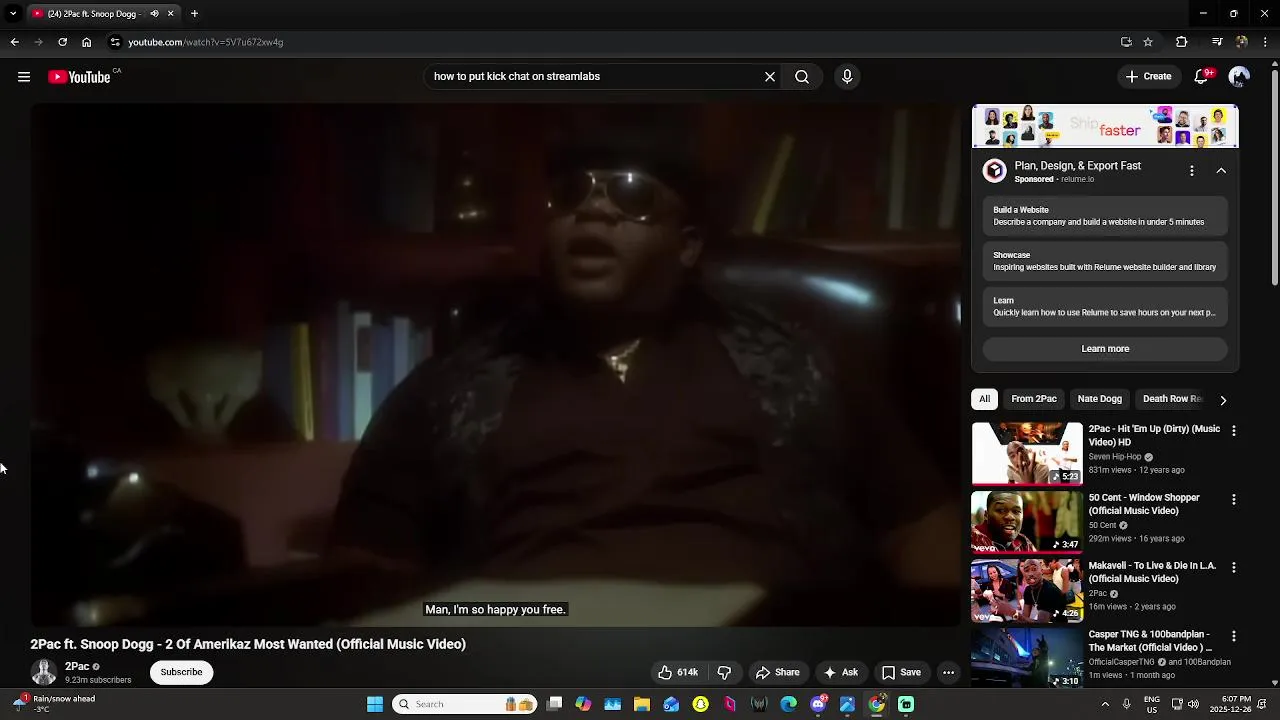Open Chrome three-dot menu
This screenshot has width=1280, height=720.
1266,42
